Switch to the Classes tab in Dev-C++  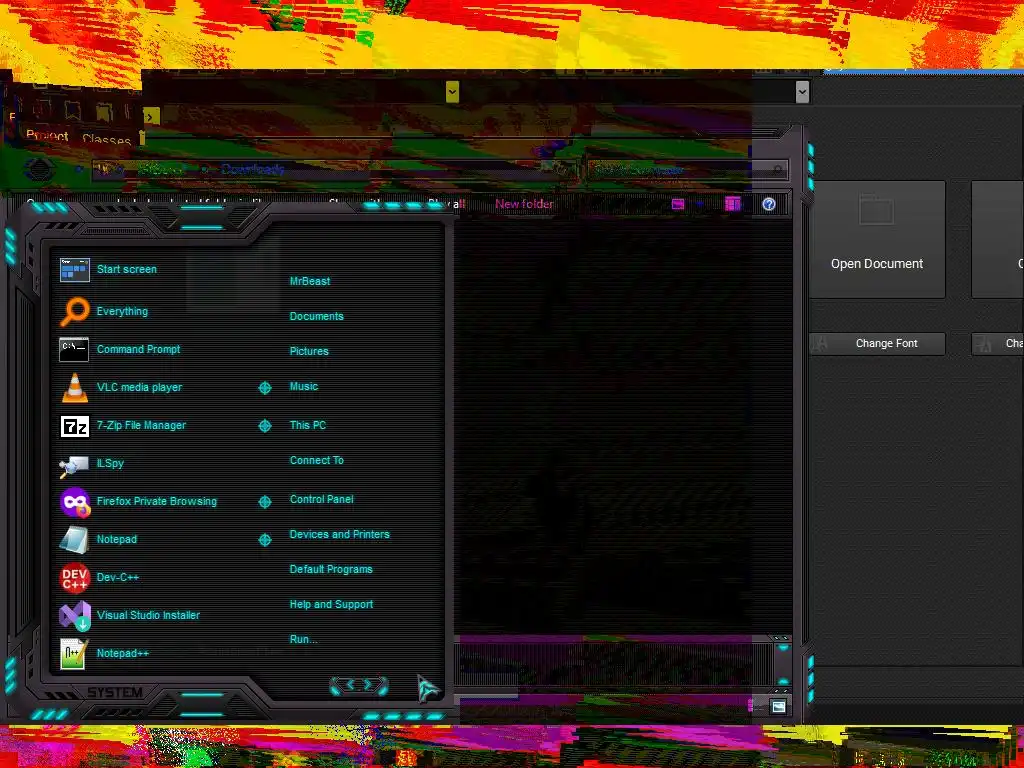coord(106,139)
